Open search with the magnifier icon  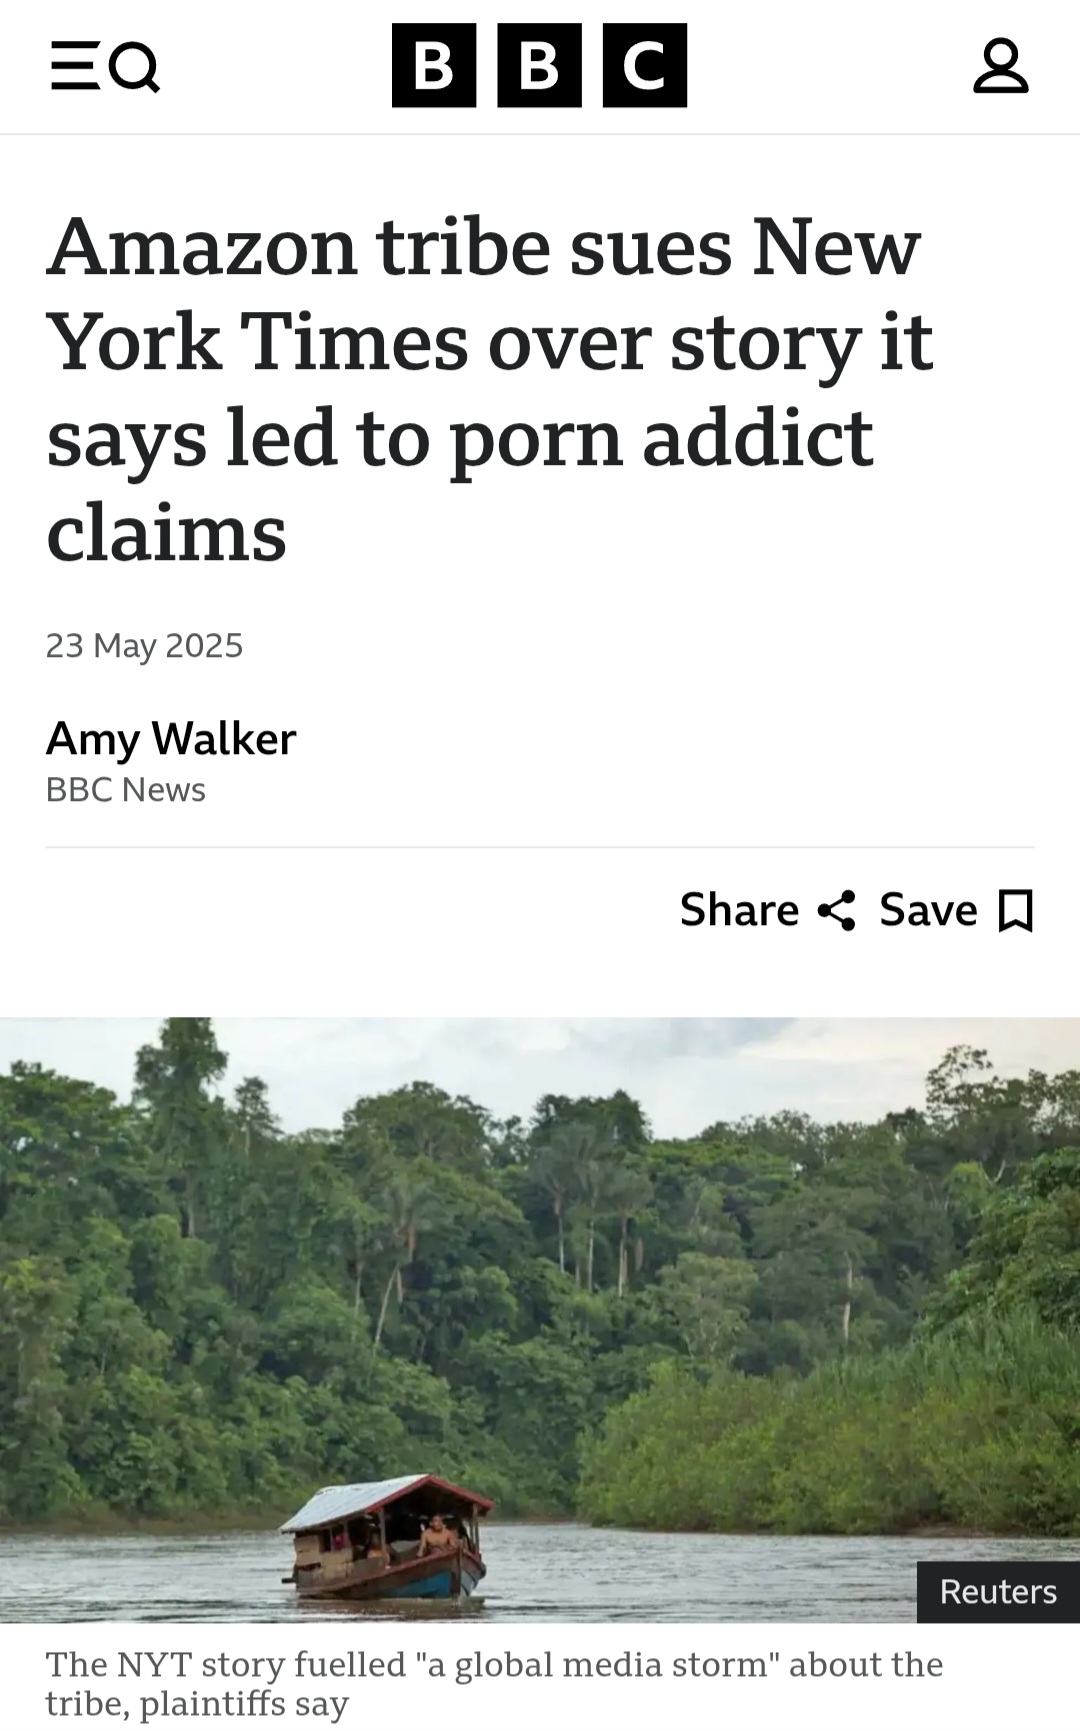coord(134,67)
